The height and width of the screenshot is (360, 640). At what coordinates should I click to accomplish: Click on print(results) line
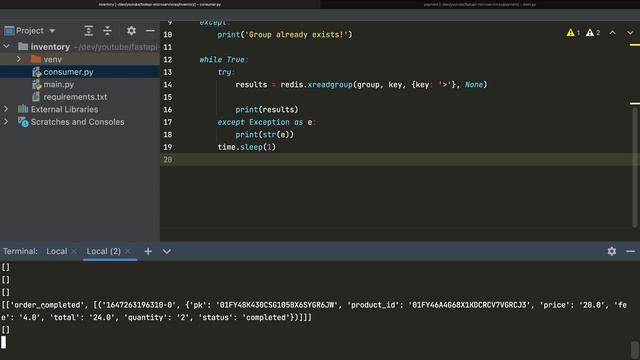[267, 109]
